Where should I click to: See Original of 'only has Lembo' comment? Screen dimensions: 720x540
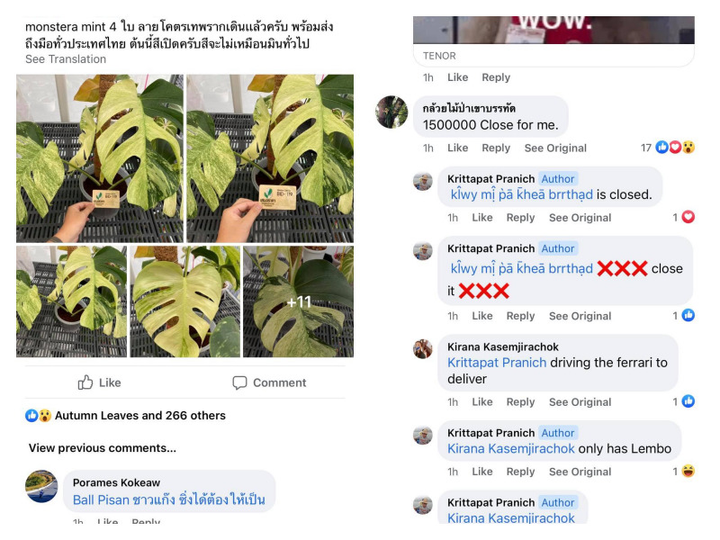pyautogui.click(x=580, y=472)
